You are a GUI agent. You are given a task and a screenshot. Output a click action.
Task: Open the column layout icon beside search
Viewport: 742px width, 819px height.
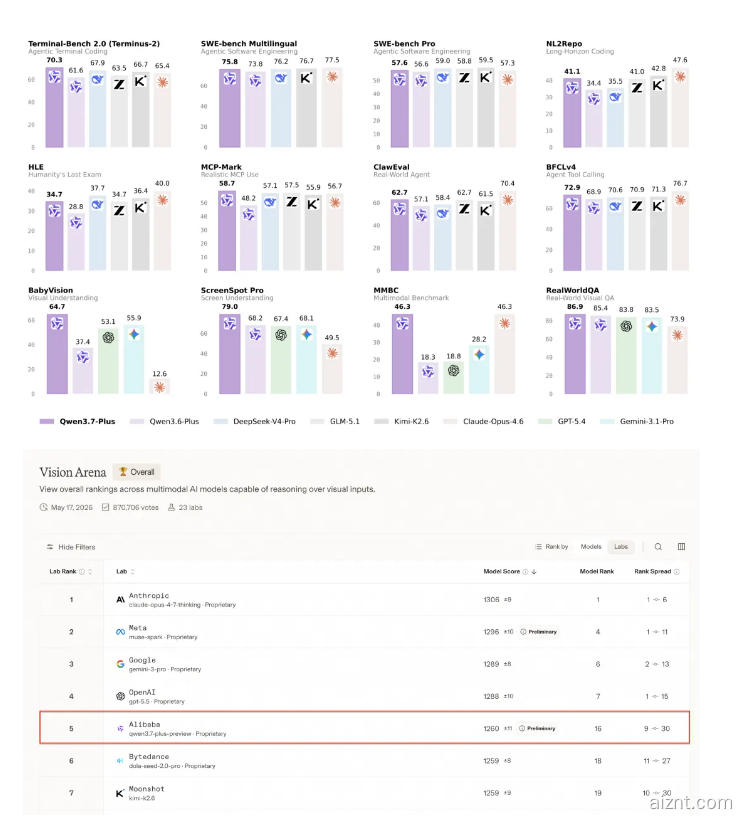click(681, 546)
